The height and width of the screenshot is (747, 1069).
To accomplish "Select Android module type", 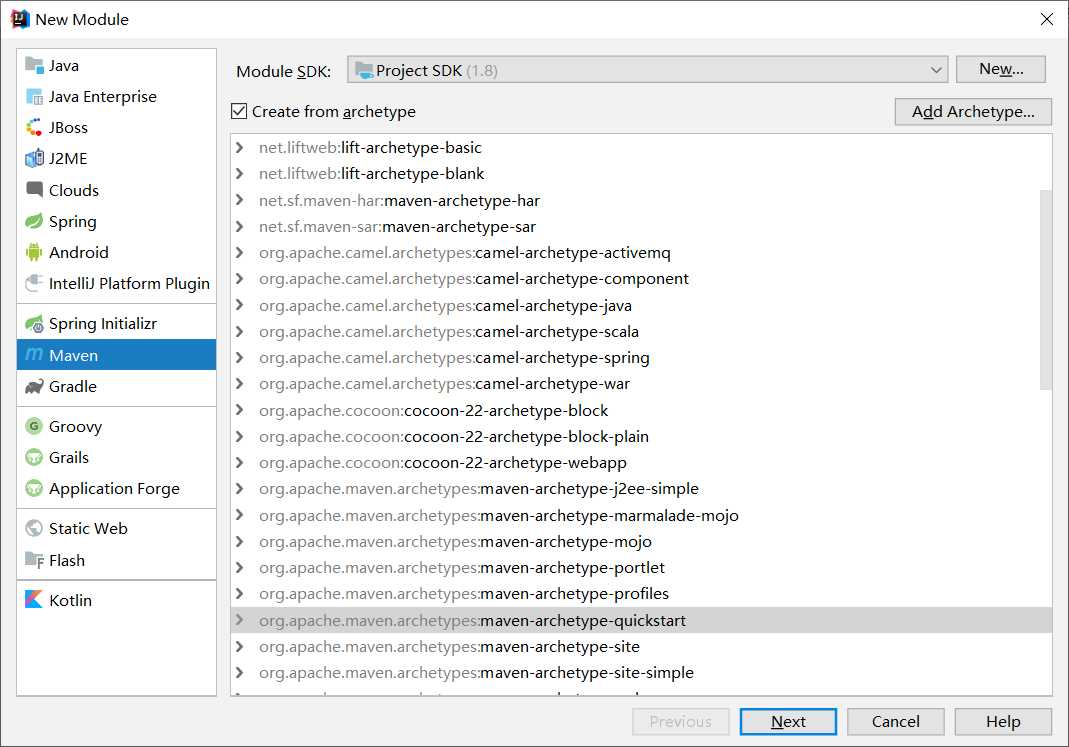I will (116, 252).
